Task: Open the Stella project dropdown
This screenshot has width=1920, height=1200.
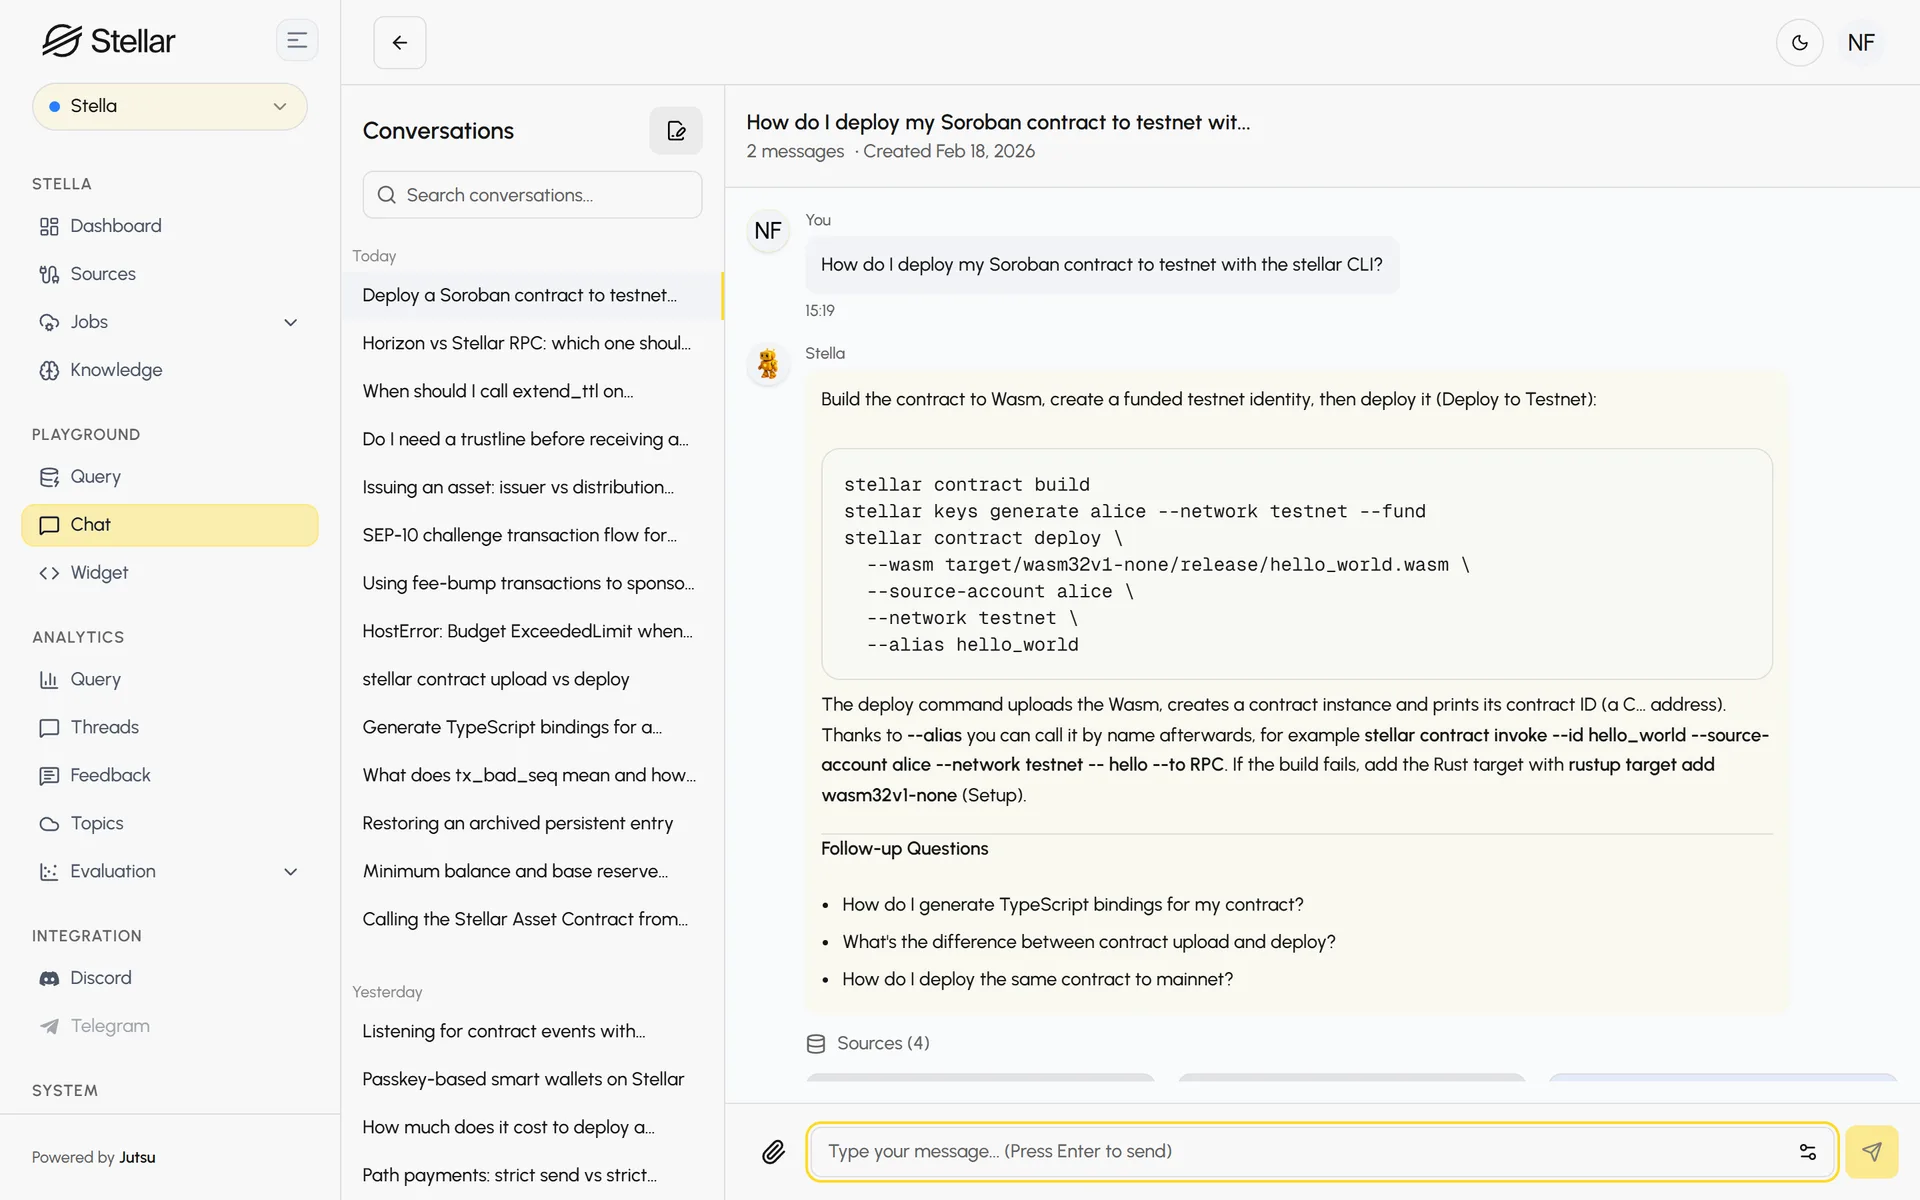Action: pos(170,106)
